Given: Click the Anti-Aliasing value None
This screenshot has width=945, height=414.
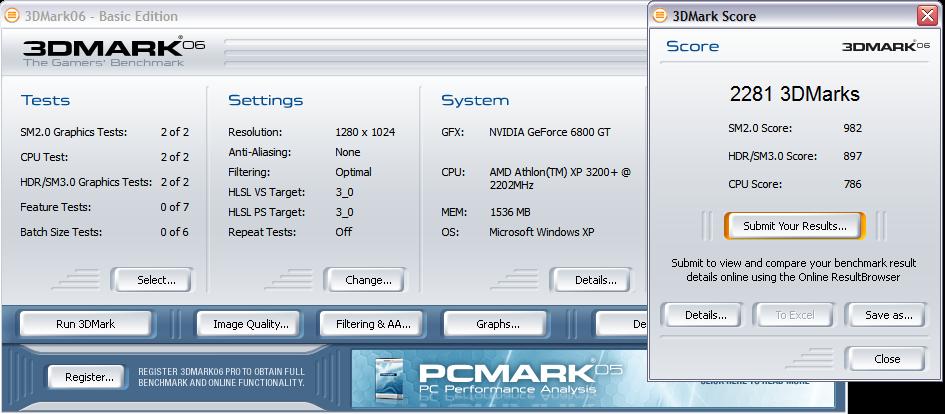Looking at the screenshot, I should point(348,152).
